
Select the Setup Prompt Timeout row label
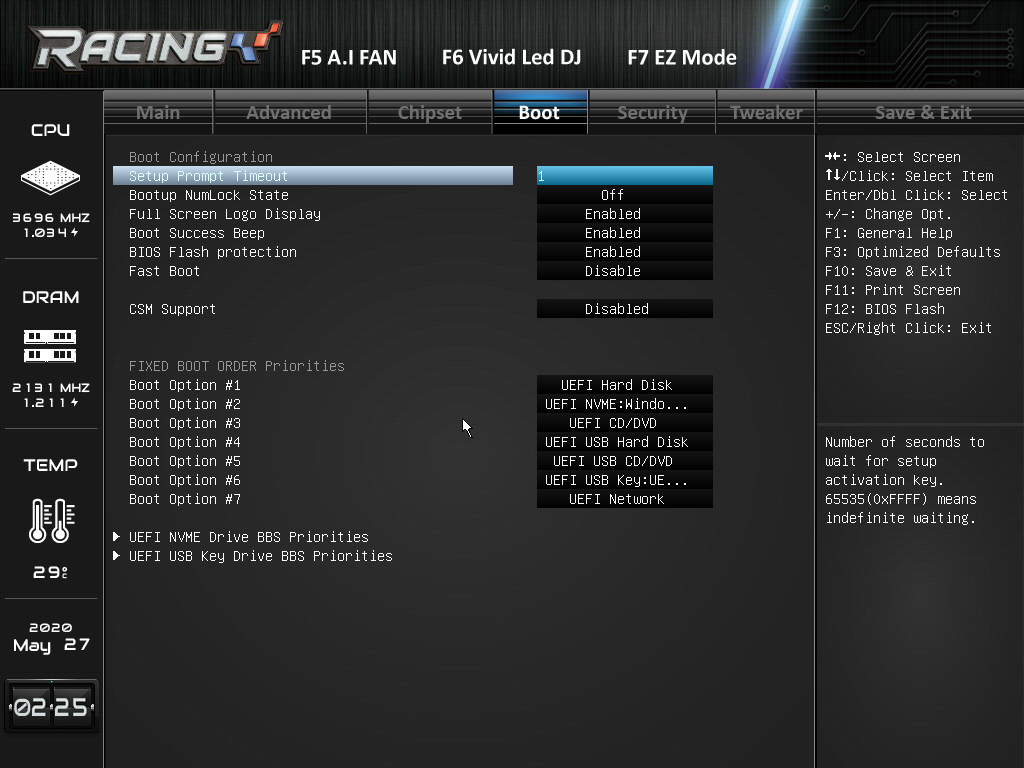(313, 176)
